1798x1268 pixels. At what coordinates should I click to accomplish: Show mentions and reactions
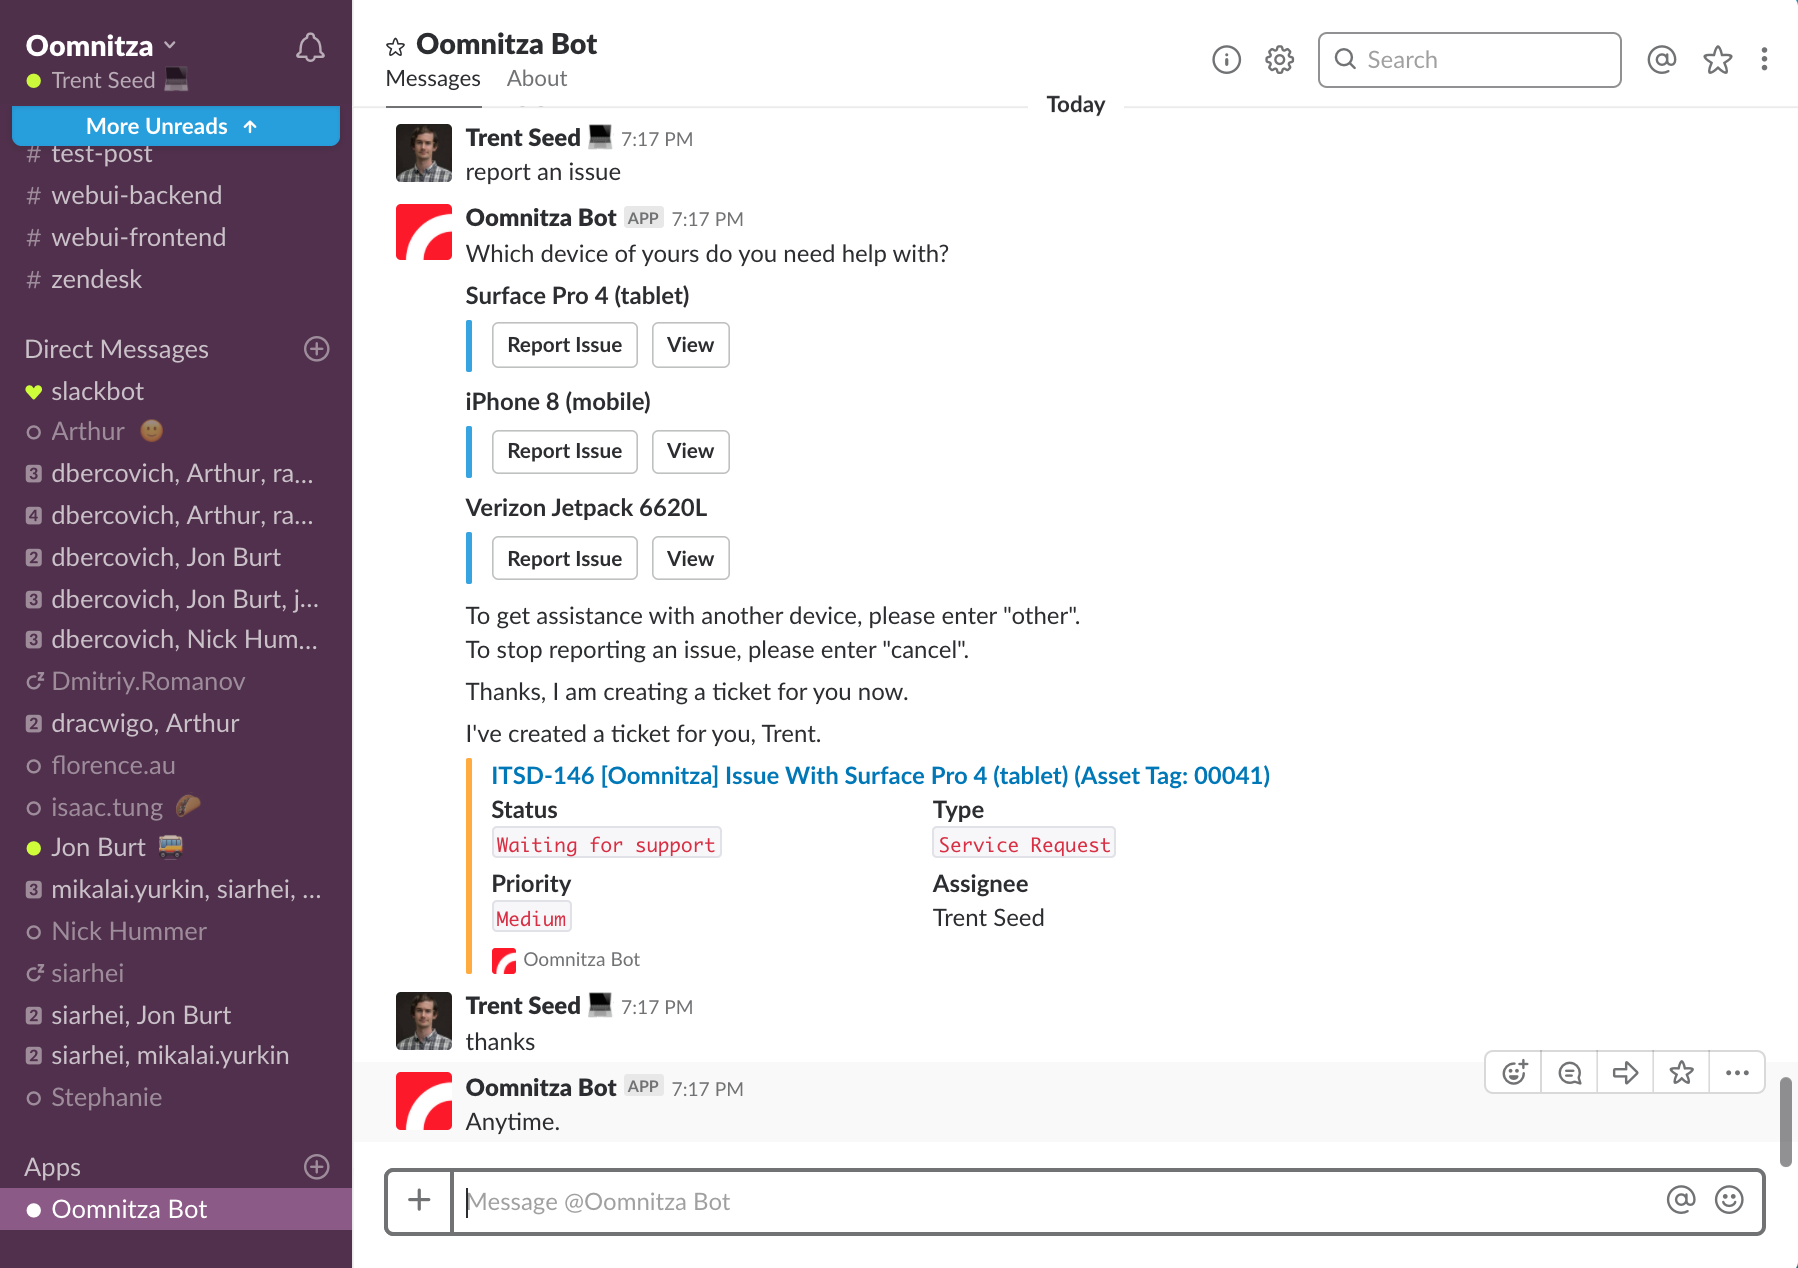(x=1662, y=60)
